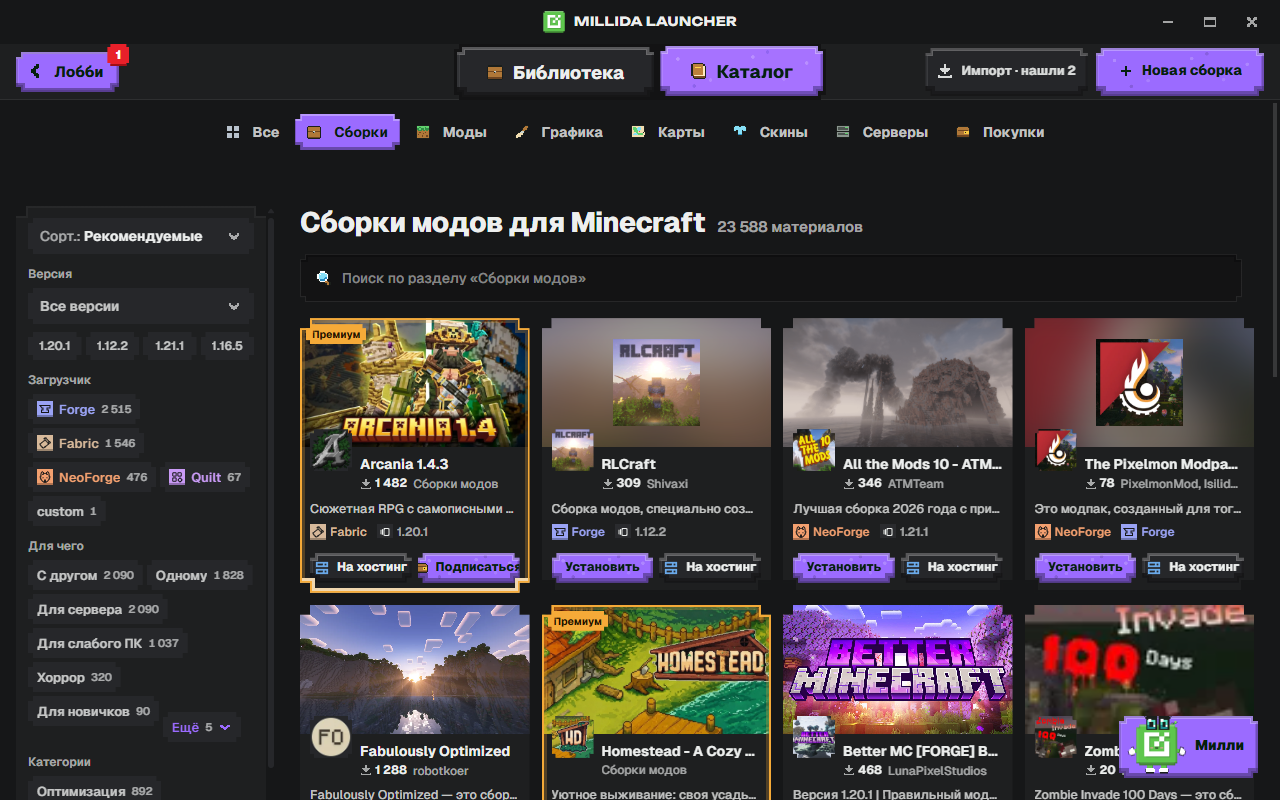Switch to the Библиотека tab
1280x800 pixels.
pos(555,72)
